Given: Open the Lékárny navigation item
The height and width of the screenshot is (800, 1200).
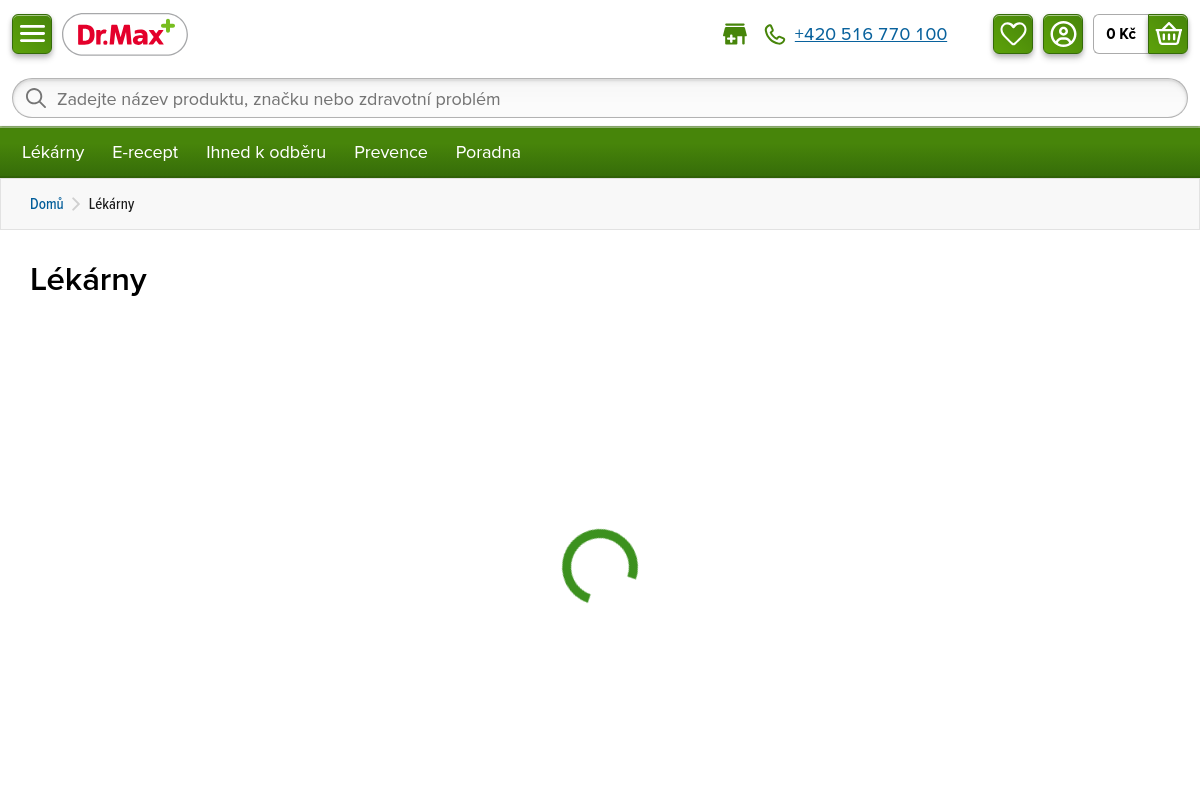Looking at the screenshot, I should (x=53, y=152).
